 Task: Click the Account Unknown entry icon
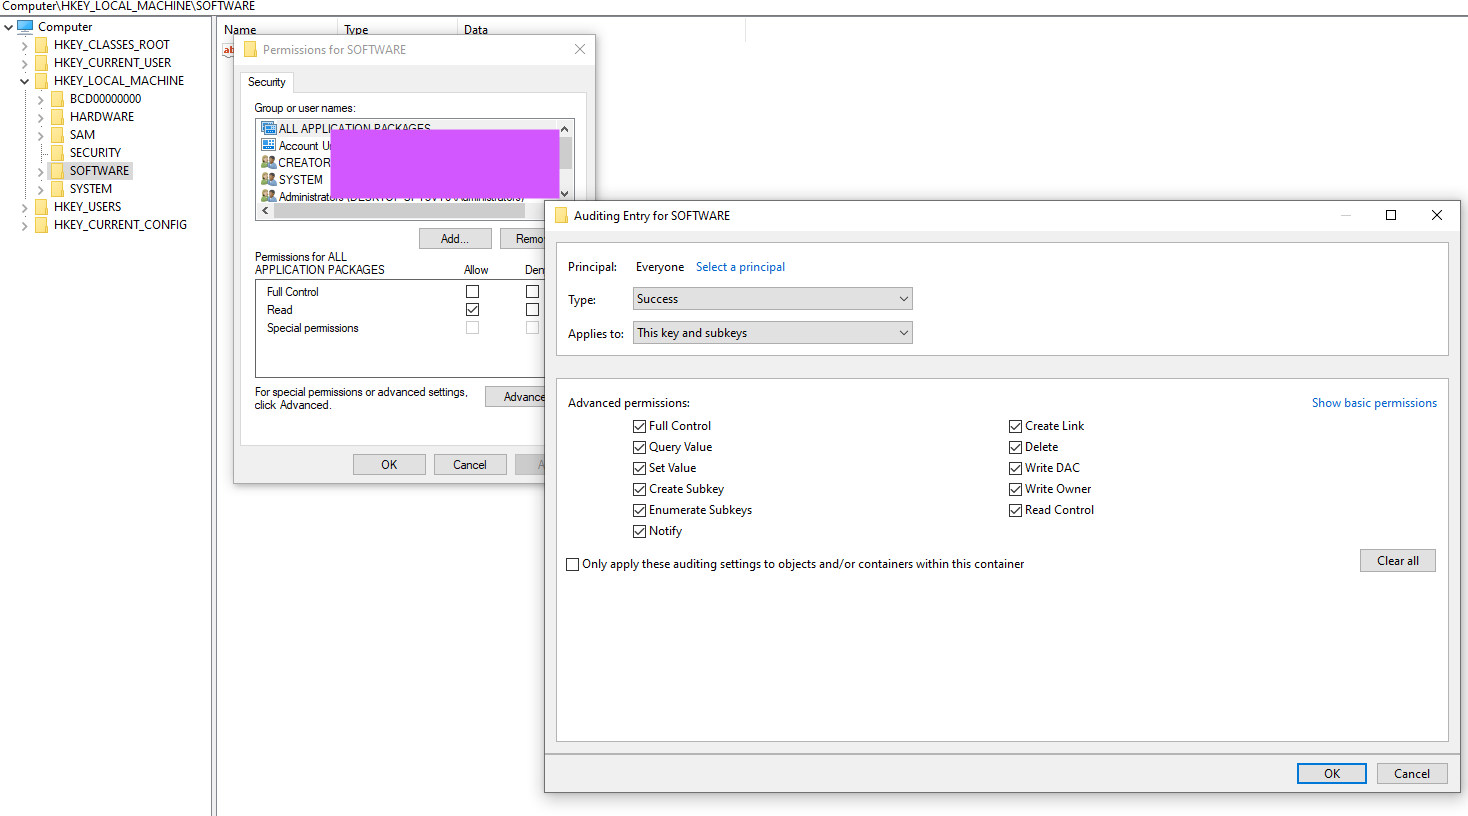coord(268,145)
